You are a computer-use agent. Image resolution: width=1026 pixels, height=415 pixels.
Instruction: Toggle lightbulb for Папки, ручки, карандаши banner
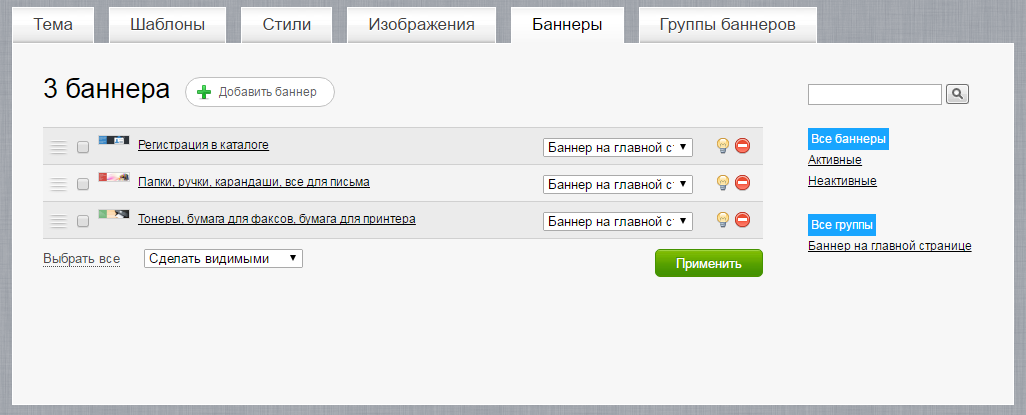pos(722,183)
